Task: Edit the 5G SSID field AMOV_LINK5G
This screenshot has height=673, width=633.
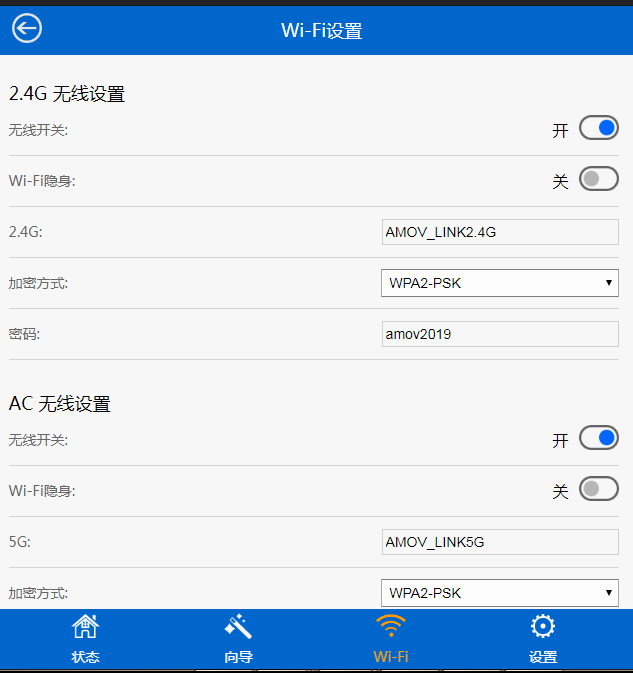Action: click(500, 542)
